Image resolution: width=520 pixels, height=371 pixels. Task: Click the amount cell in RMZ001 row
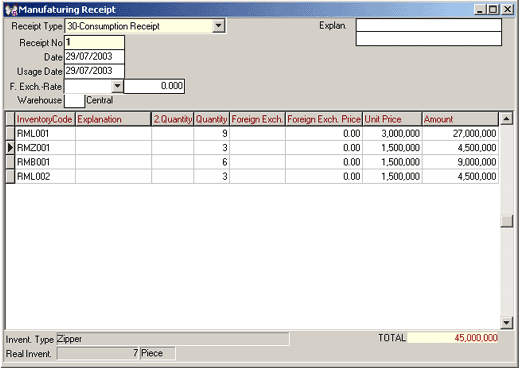[460, 148]
